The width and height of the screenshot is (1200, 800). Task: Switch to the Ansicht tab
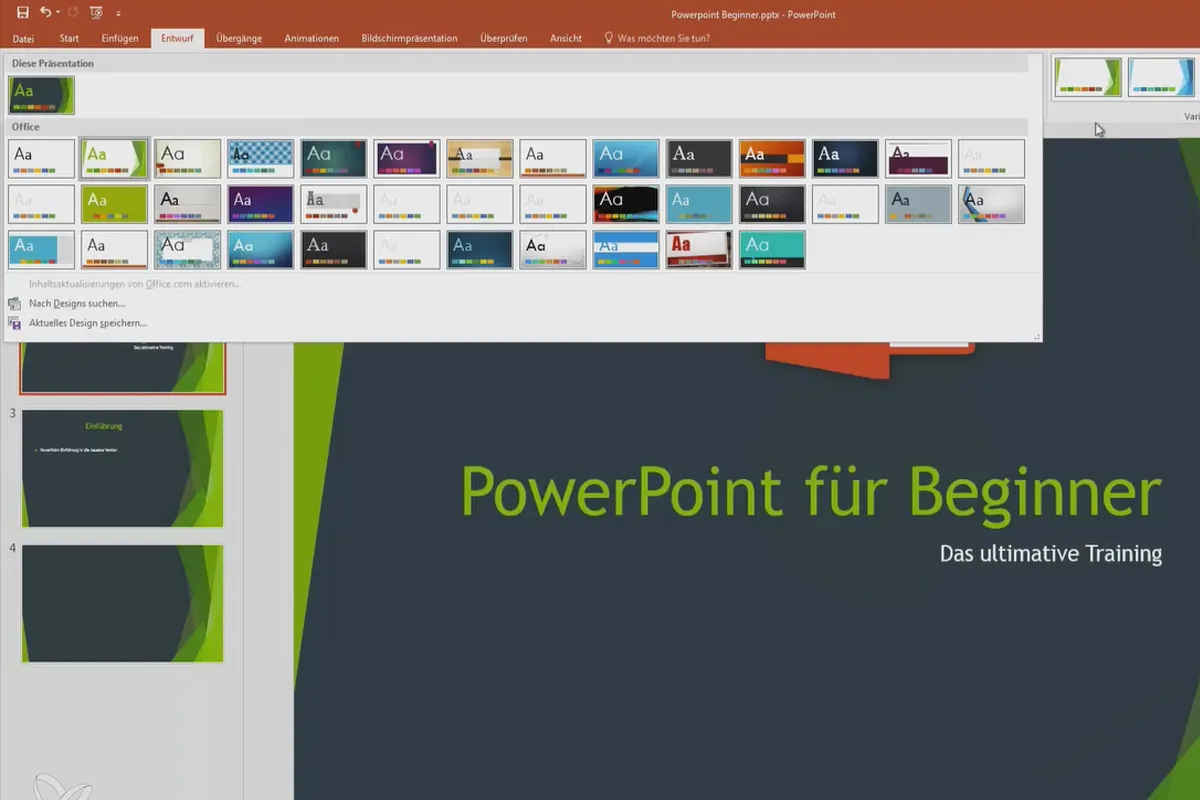coord(566,38)
